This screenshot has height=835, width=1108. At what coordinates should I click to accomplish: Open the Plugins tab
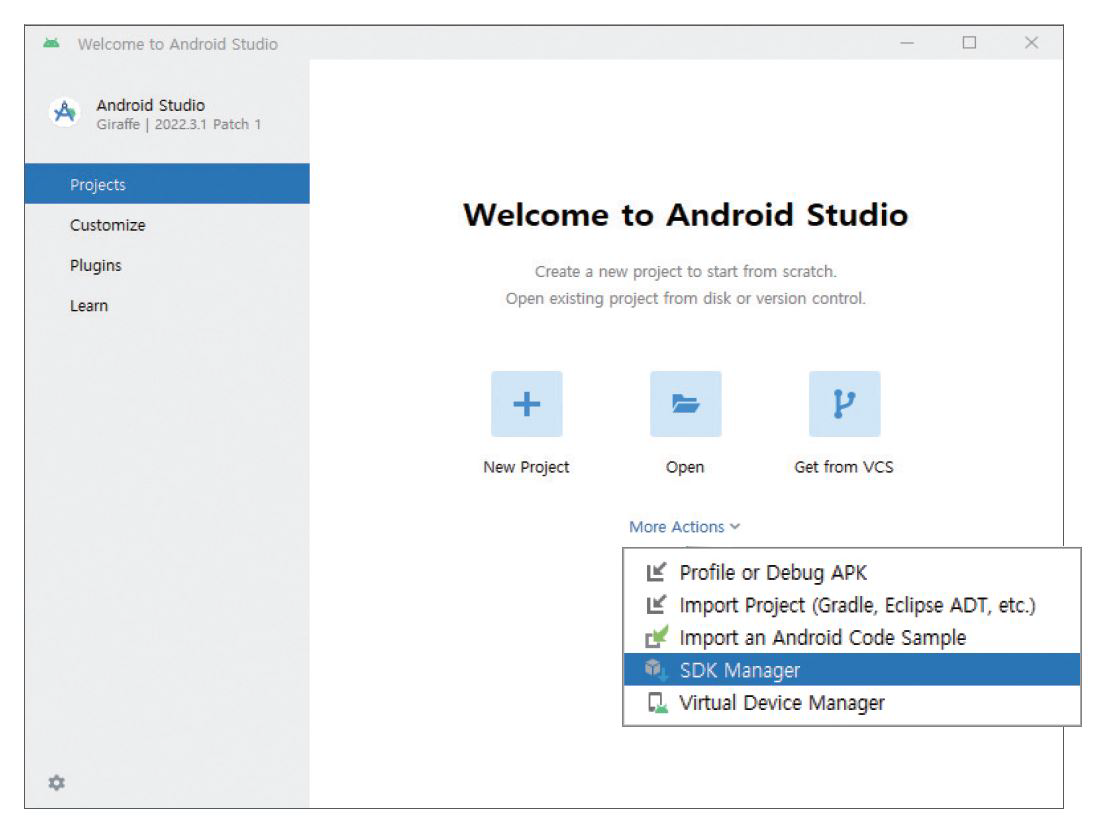[167, 265]
